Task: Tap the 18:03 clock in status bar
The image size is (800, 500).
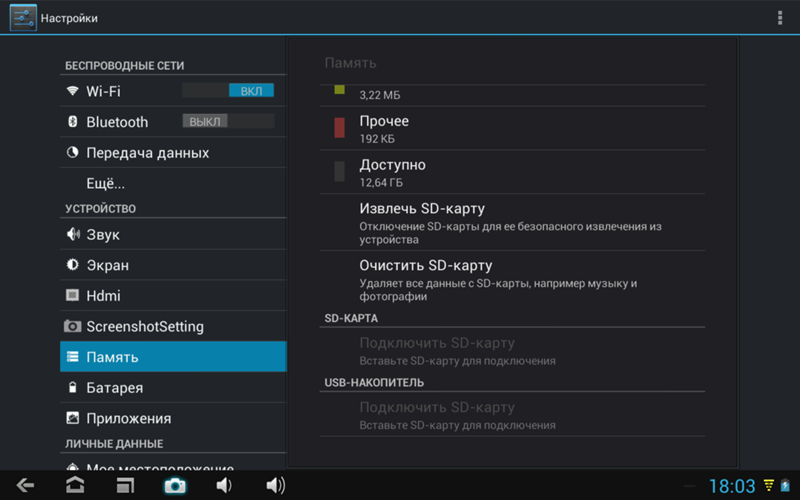Action: pyautogui.click(x=732, y=486)
